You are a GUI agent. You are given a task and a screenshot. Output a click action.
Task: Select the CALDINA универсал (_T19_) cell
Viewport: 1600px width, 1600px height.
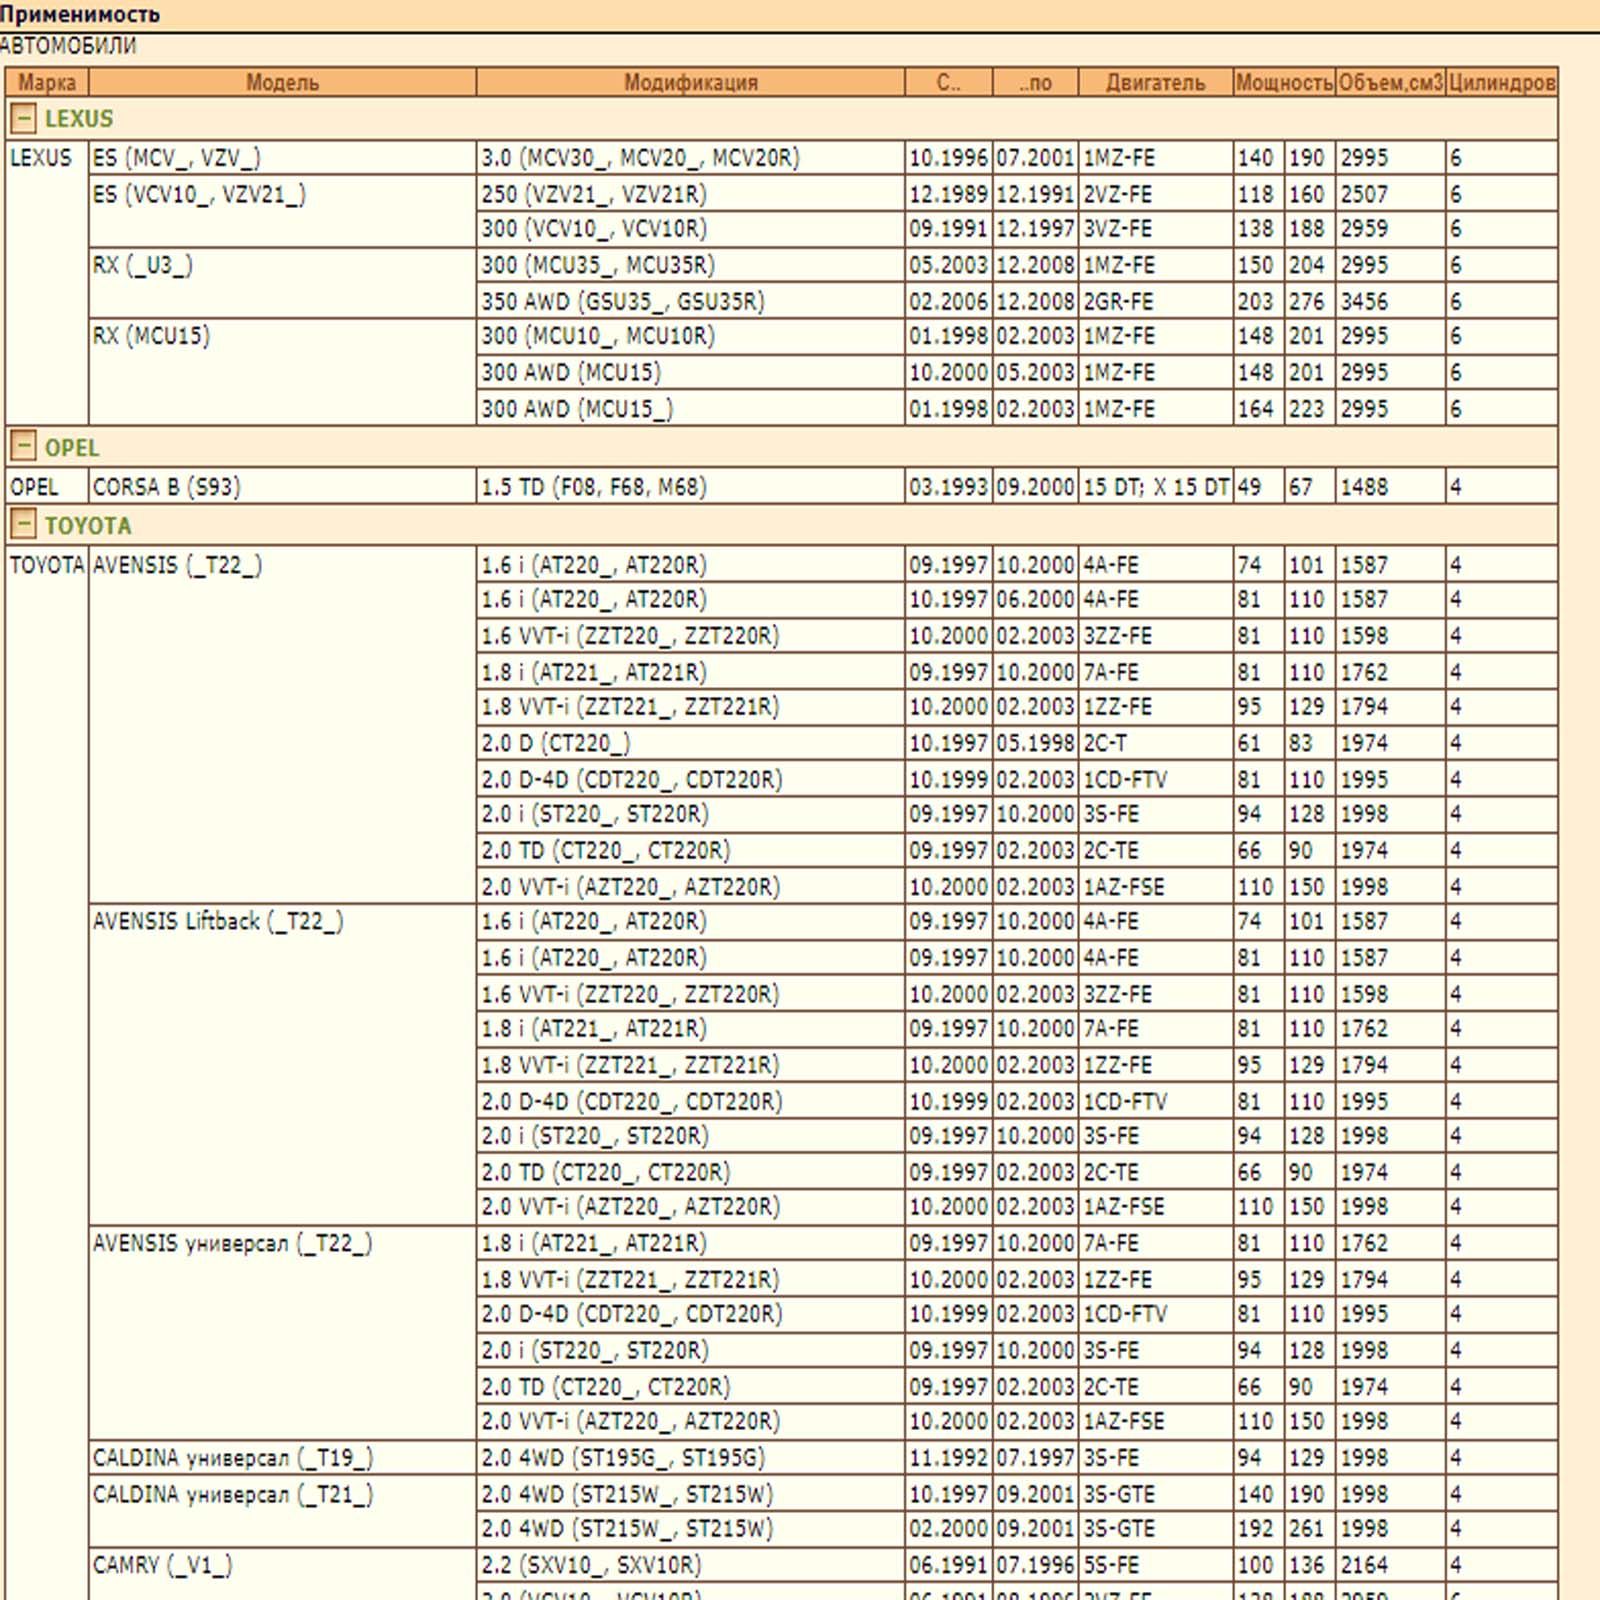pos(232,1458)
